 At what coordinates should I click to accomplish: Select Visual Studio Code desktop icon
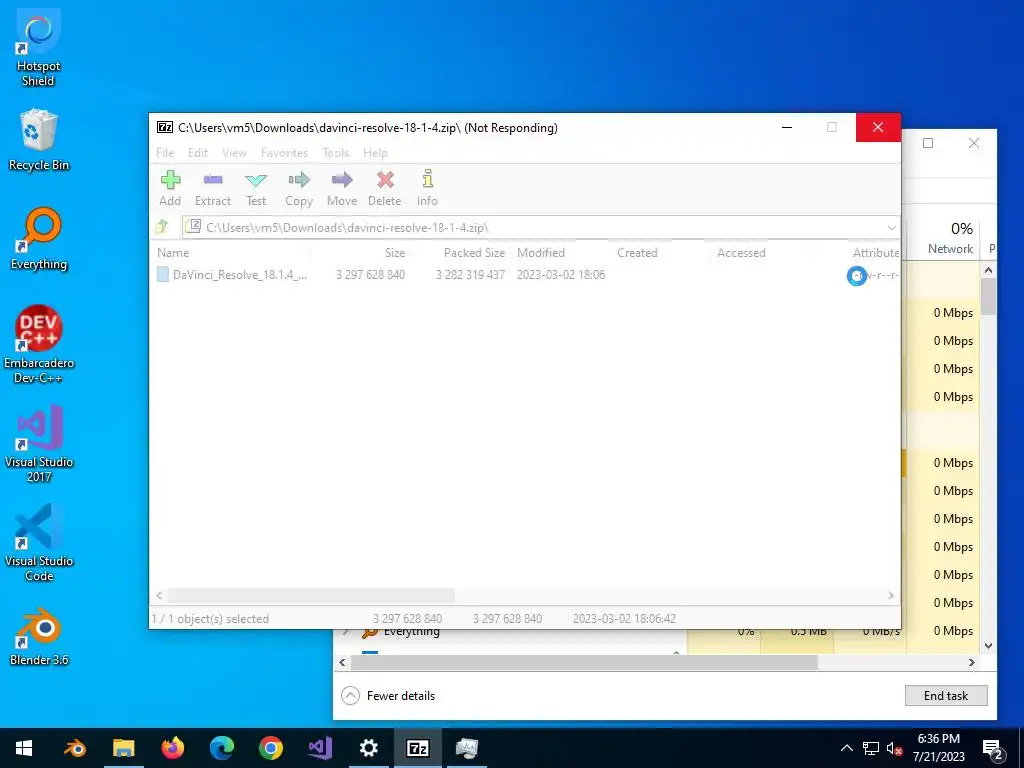pyautogui.click(x=39, y=543)
